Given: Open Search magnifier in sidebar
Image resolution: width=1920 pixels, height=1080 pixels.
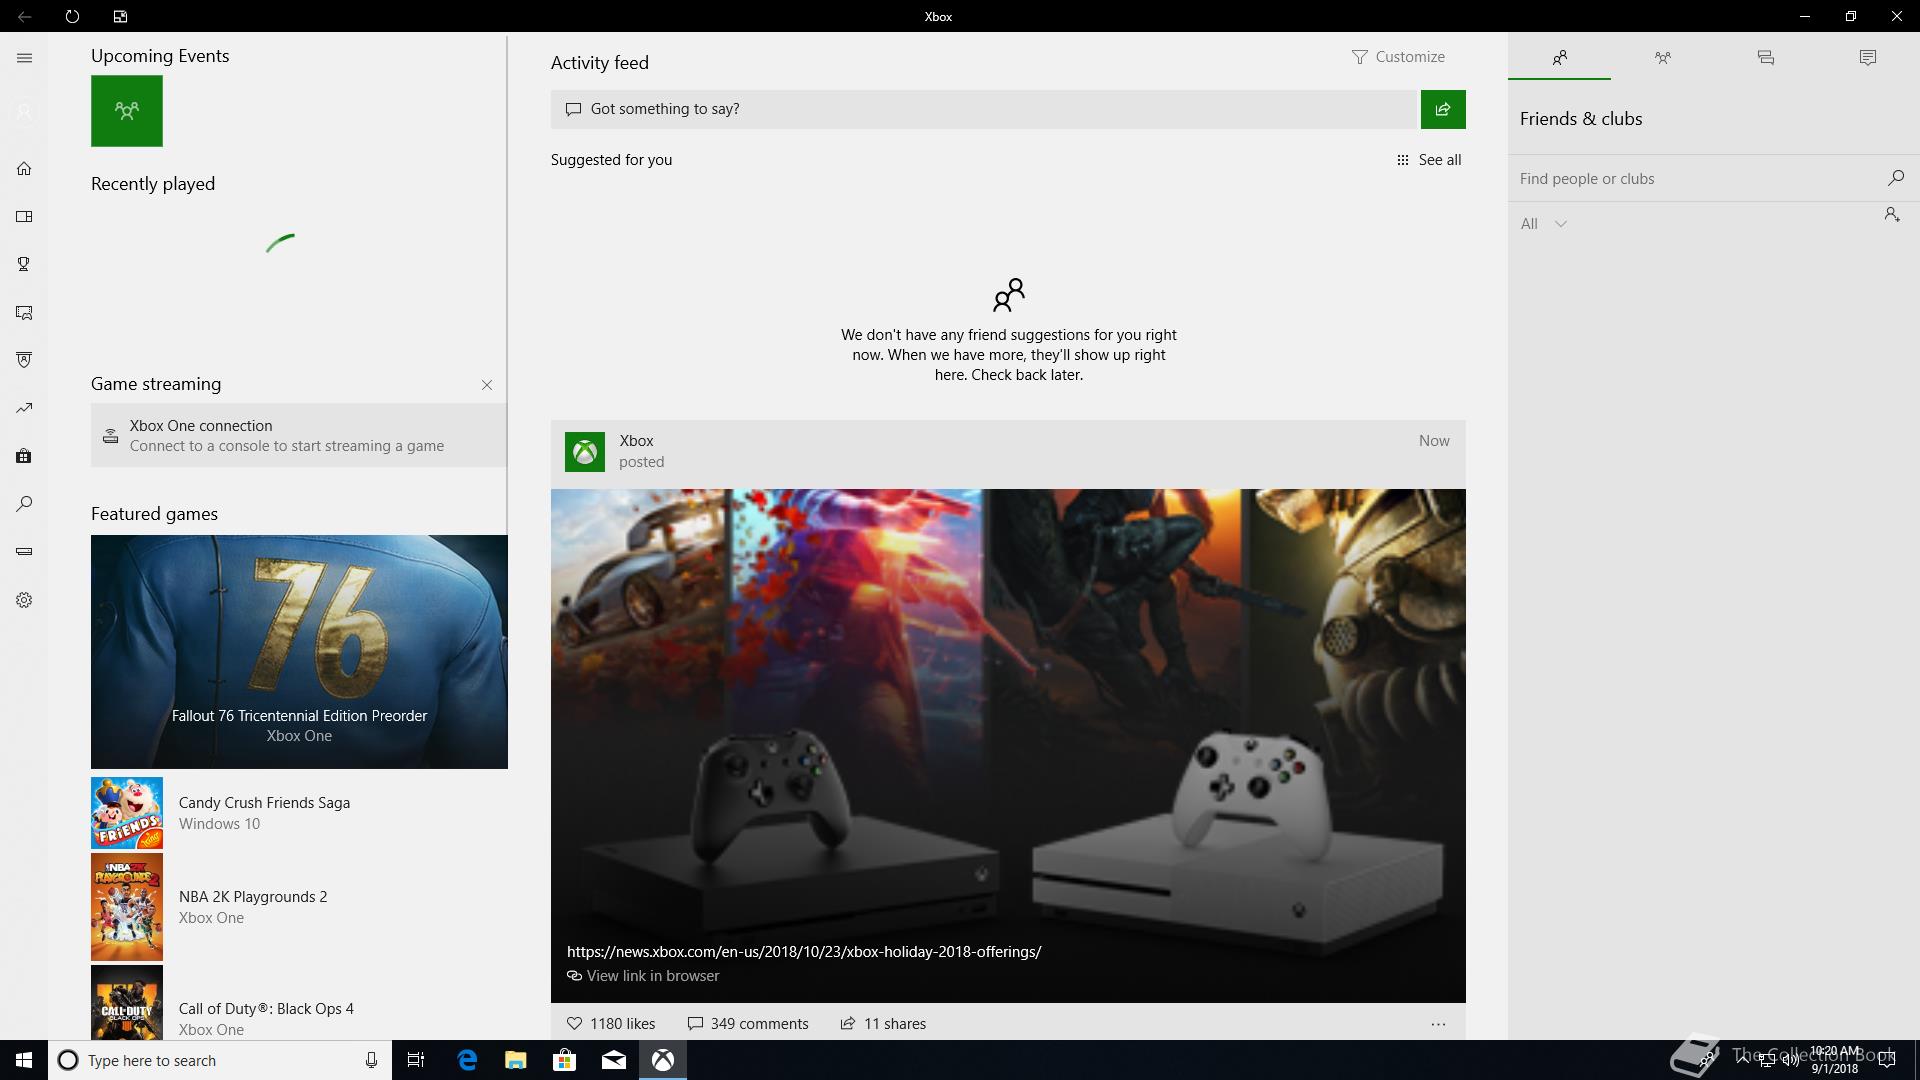Looking at the screenshot, I should pos(24,504).
